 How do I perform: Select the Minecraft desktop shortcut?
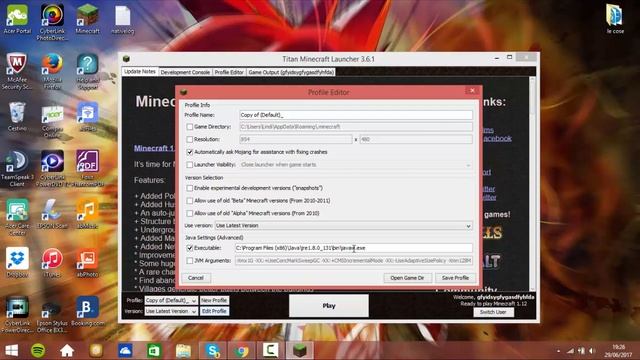pos(87,19)
